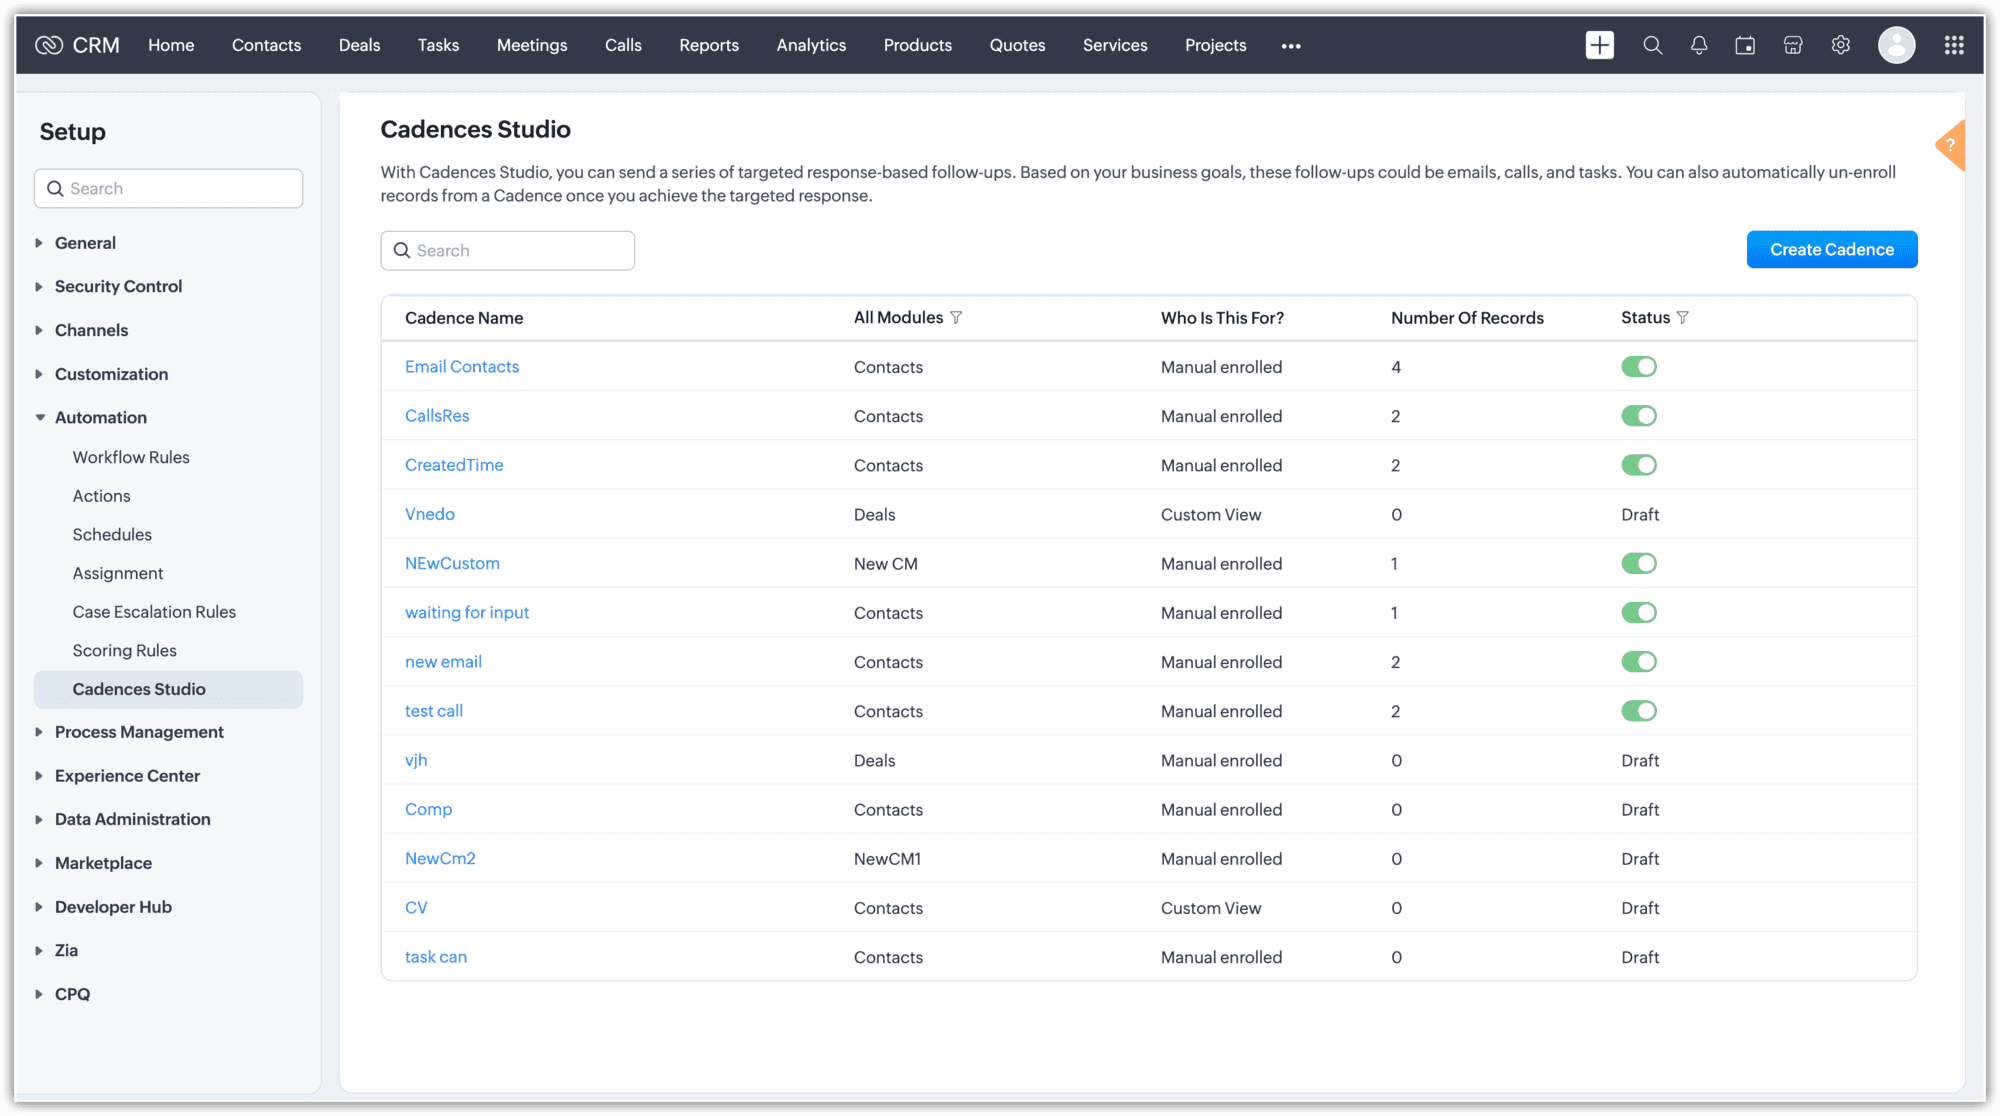Open the calendar icon in top bar

pyautogui.click(x=1745, y=45)
